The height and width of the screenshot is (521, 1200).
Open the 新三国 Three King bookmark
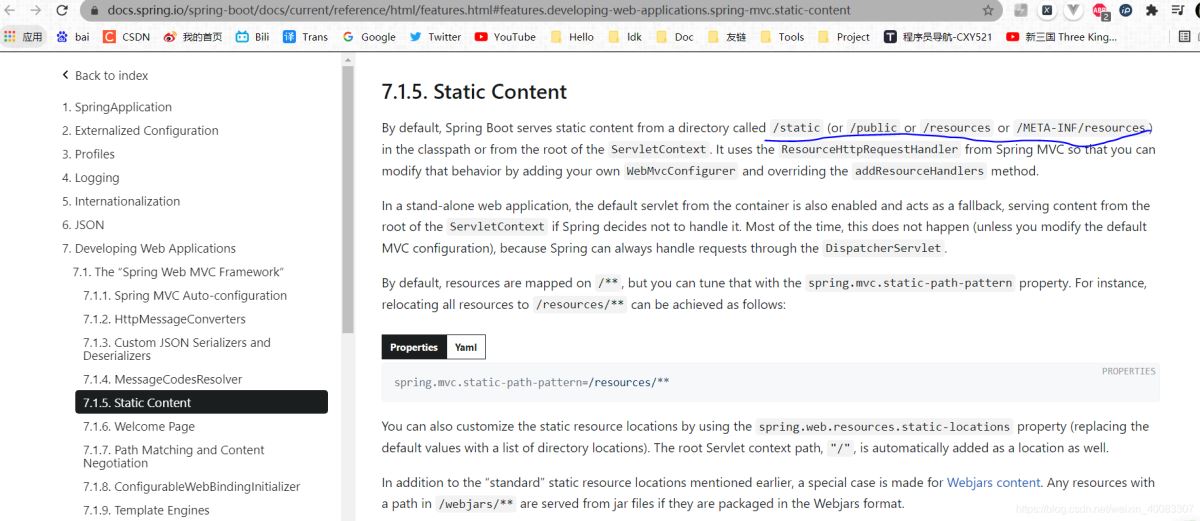1062,37
